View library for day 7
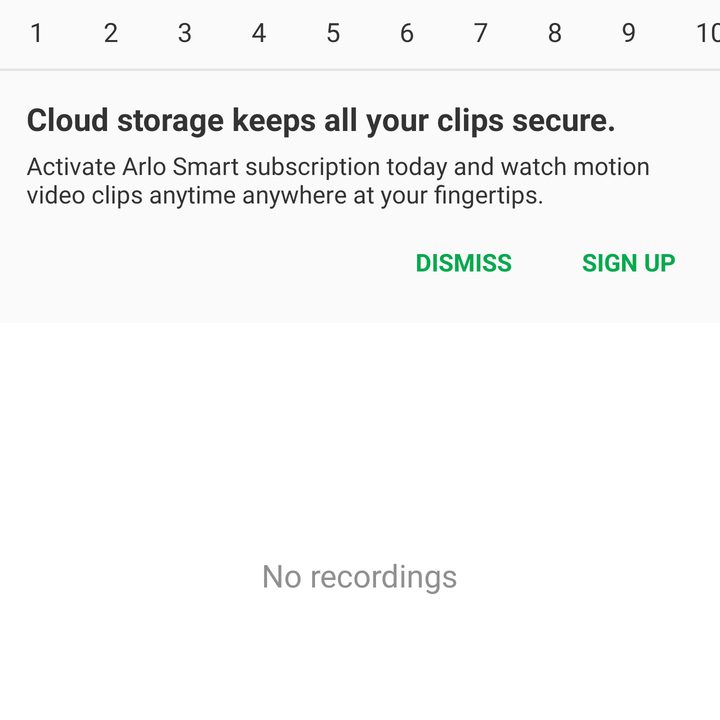 click(x=481, y=33)
